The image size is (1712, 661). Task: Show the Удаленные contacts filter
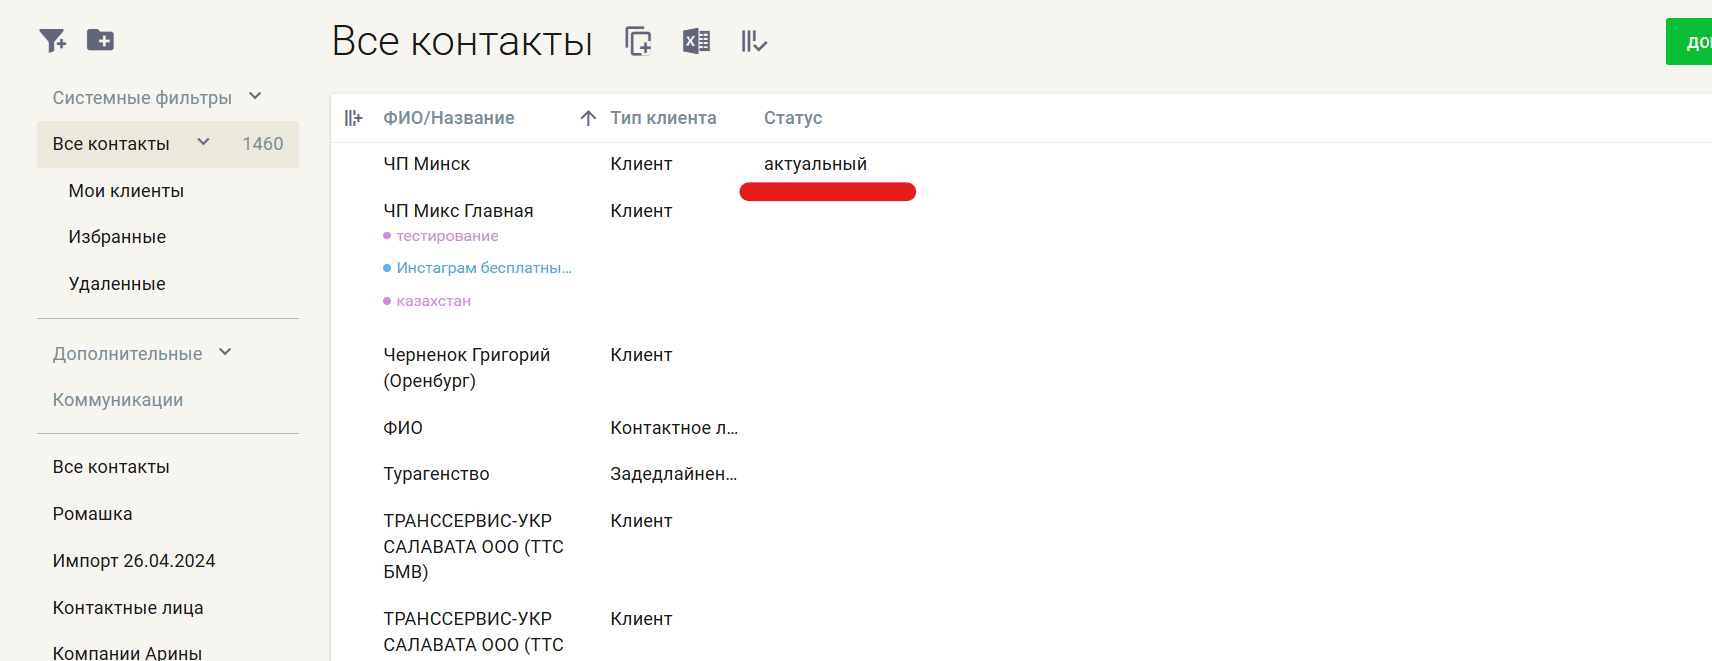coord(117,284)
